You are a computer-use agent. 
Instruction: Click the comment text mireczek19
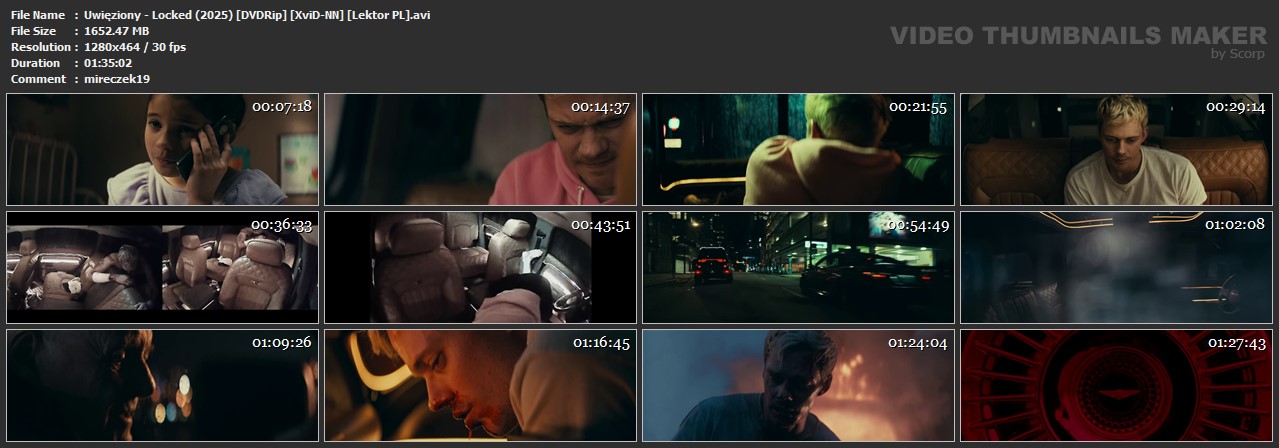pos(117,79)
